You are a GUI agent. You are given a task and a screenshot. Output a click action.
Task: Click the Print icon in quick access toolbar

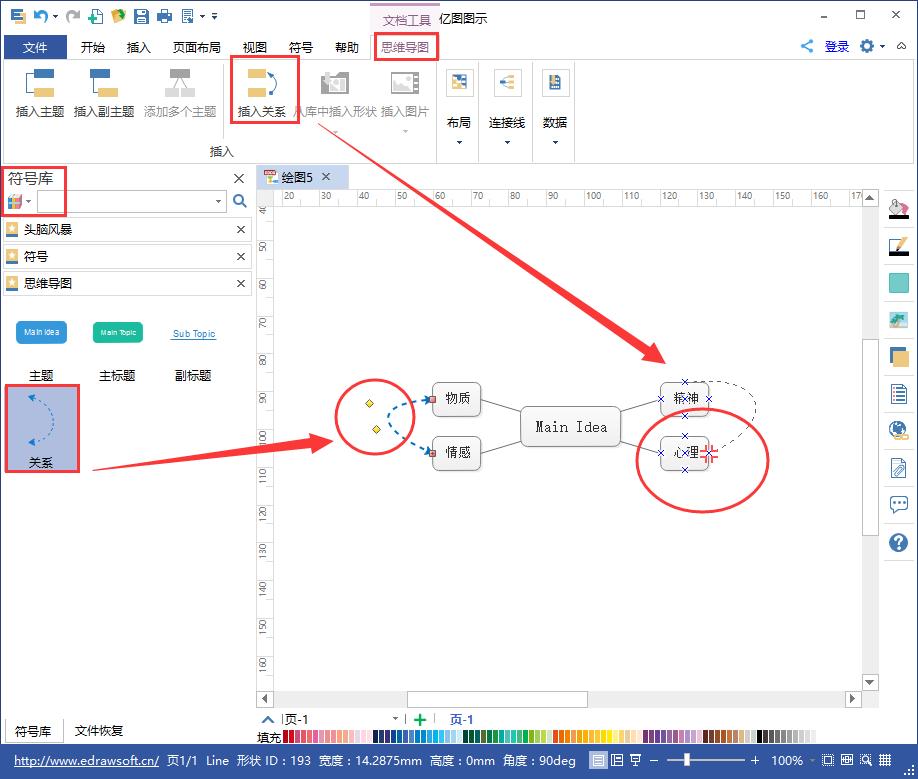click(x=165, y=15)
